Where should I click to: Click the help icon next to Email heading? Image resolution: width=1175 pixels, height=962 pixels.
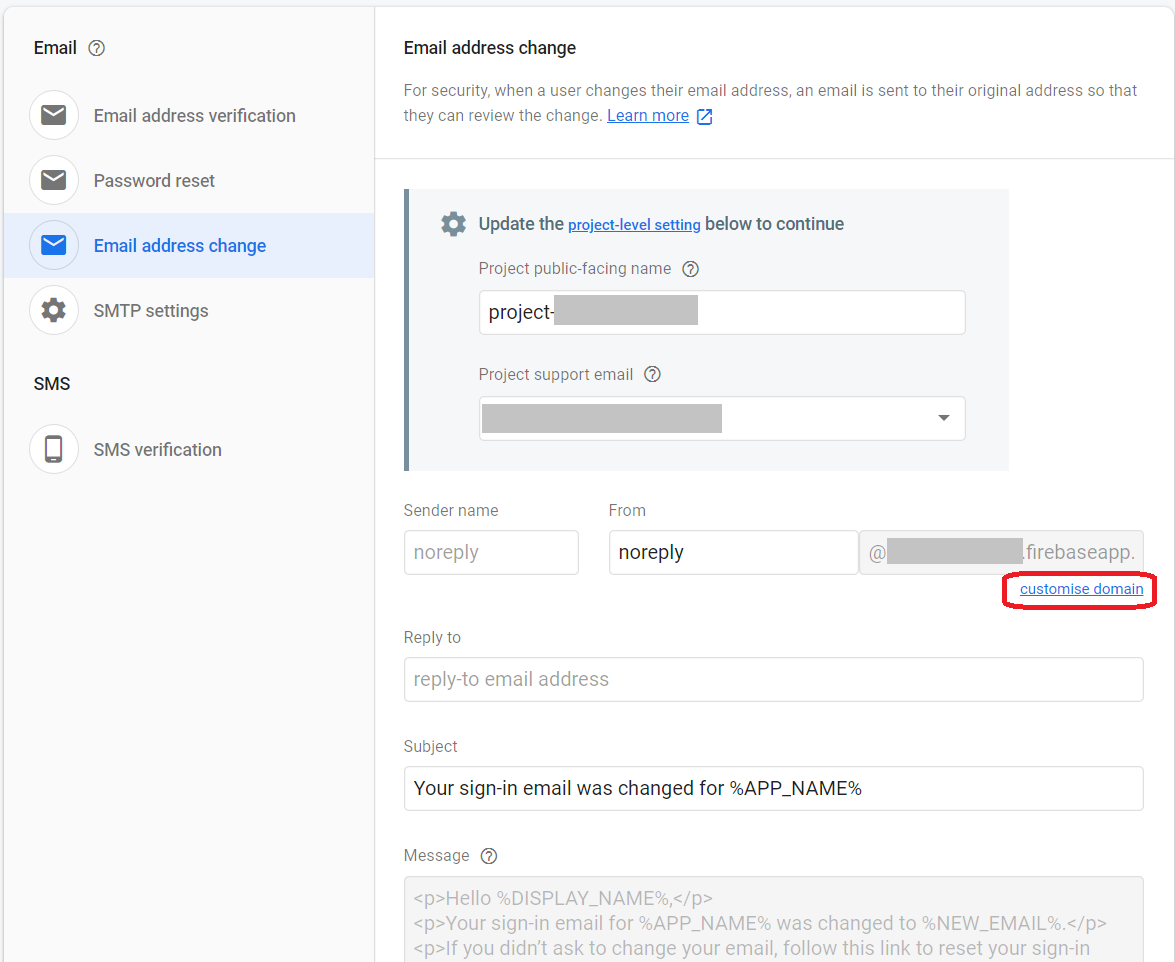tap(97, 48)
